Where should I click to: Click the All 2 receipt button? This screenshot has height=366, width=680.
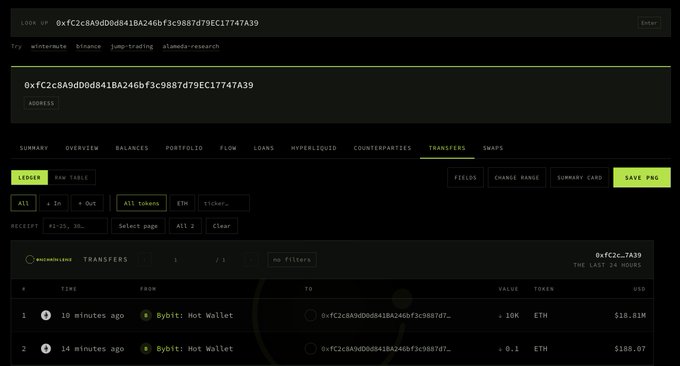point(185,226)
